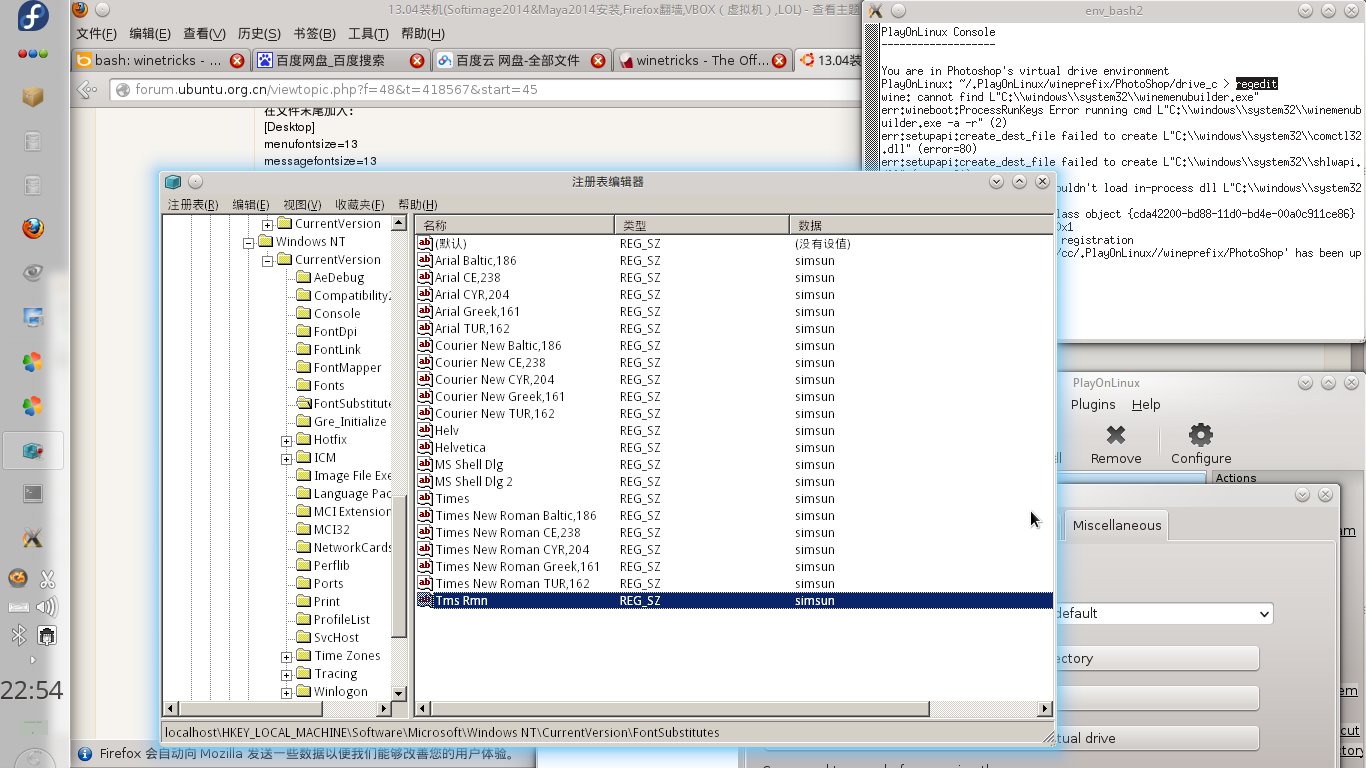
Task: Select the NetworkCards registry key
Action: tap(353, 547)
